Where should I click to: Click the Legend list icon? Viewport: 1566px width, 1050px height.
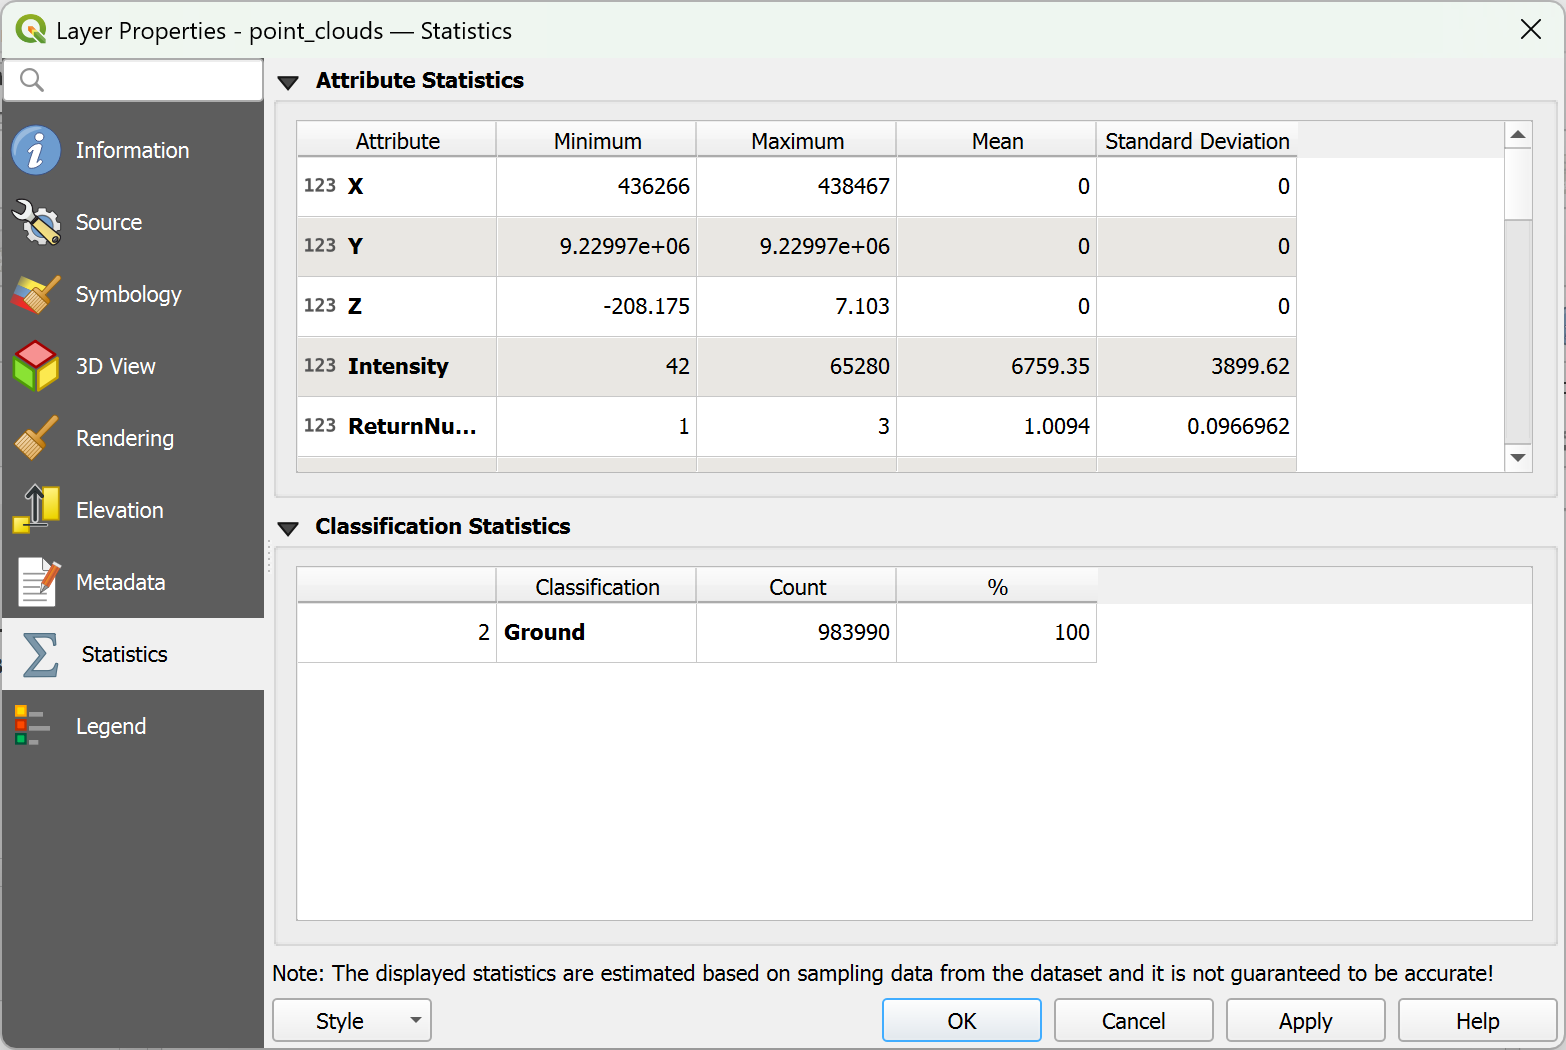point(32,726)
